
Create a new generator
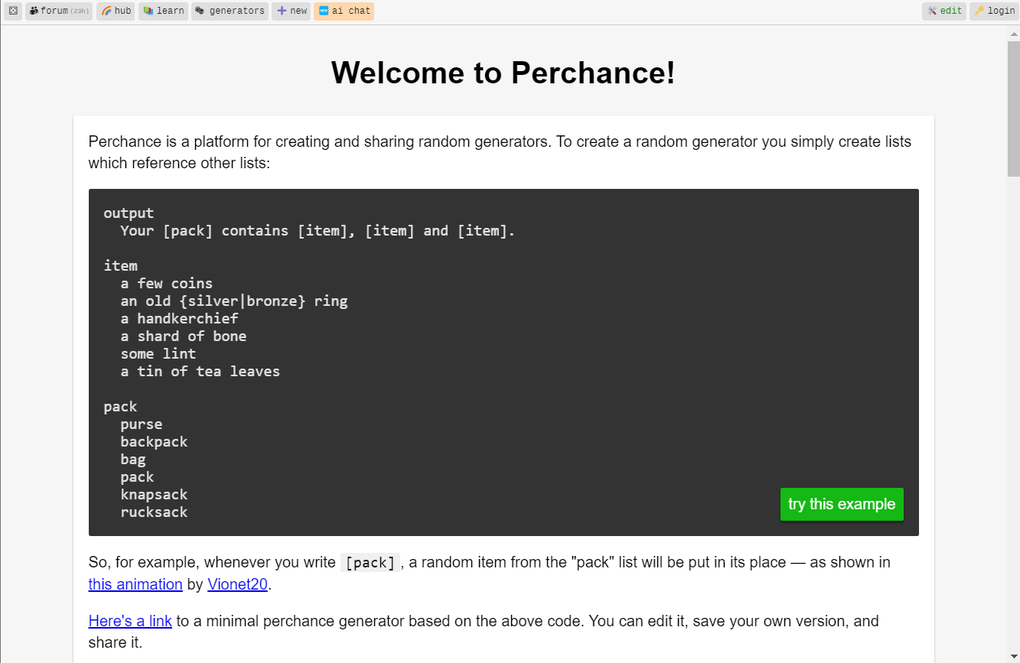tap(291, 10)
